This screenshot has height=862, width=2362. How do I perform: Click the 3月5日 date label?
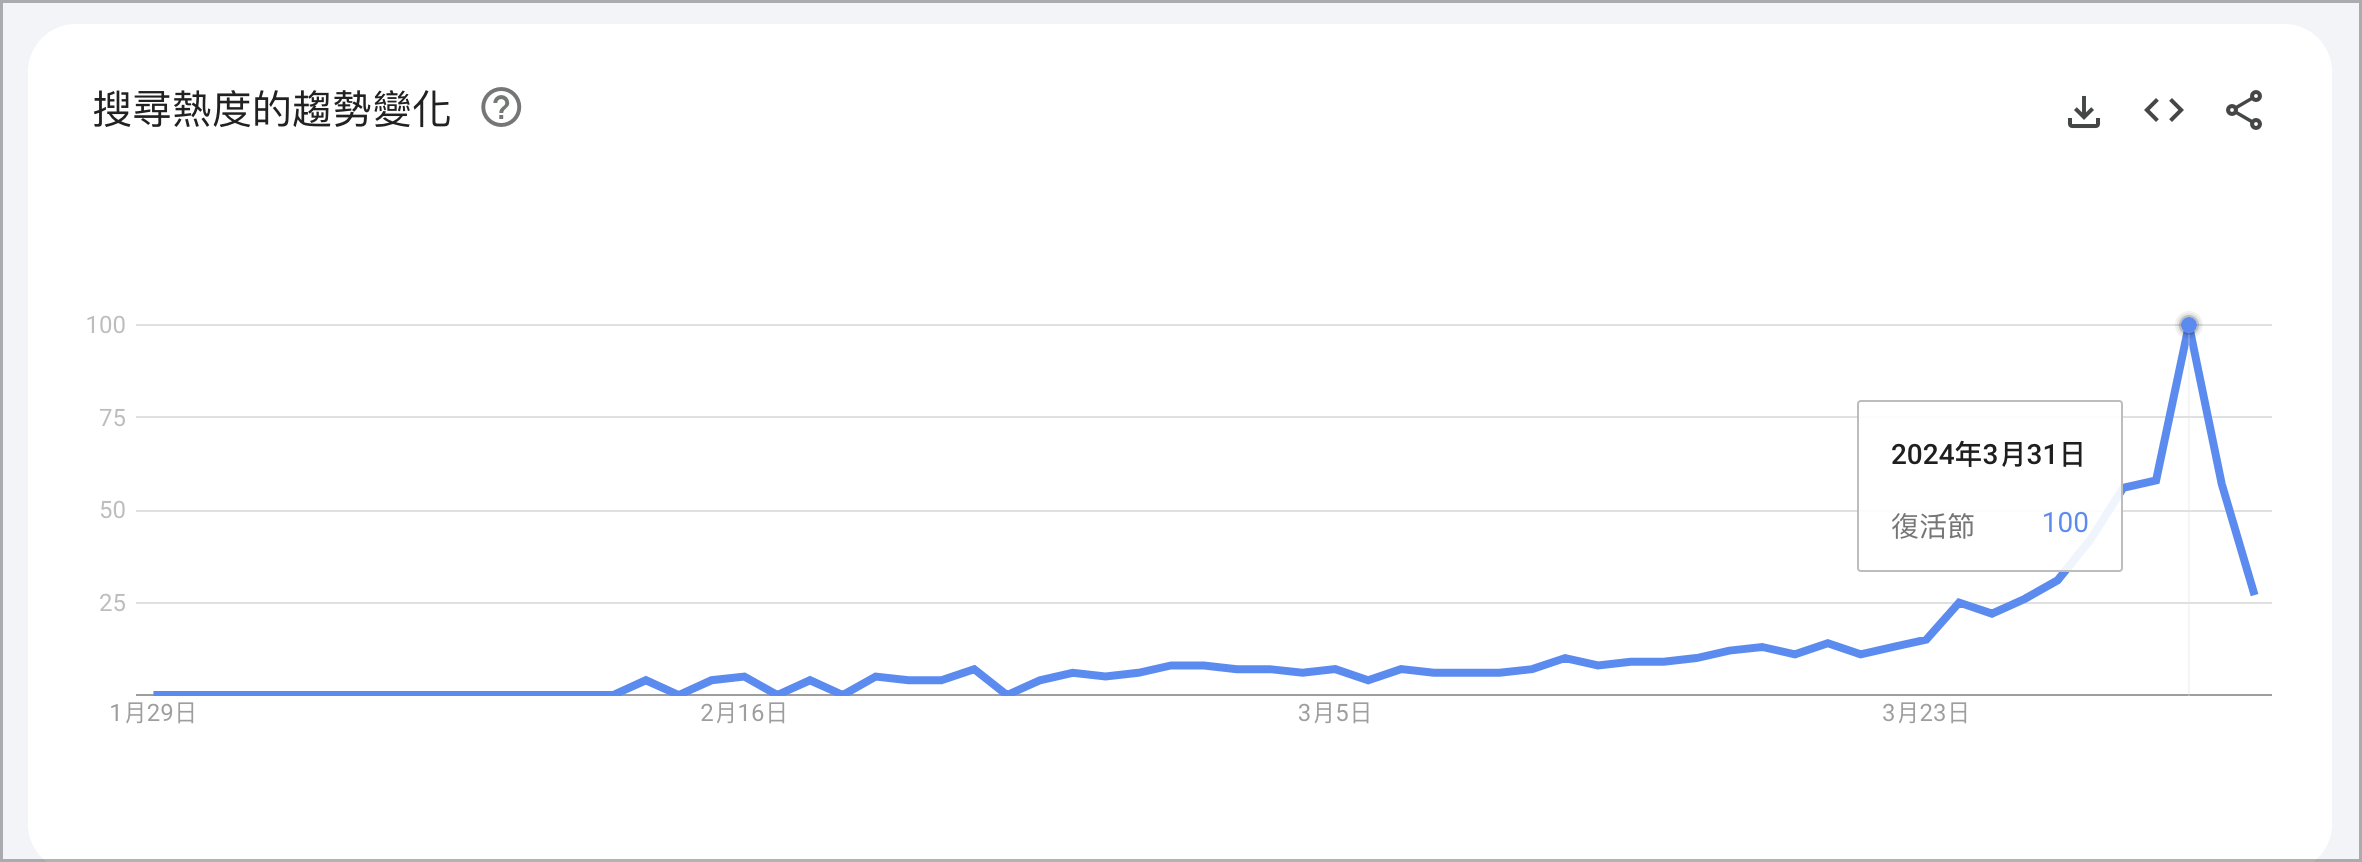click(1335, 714)
